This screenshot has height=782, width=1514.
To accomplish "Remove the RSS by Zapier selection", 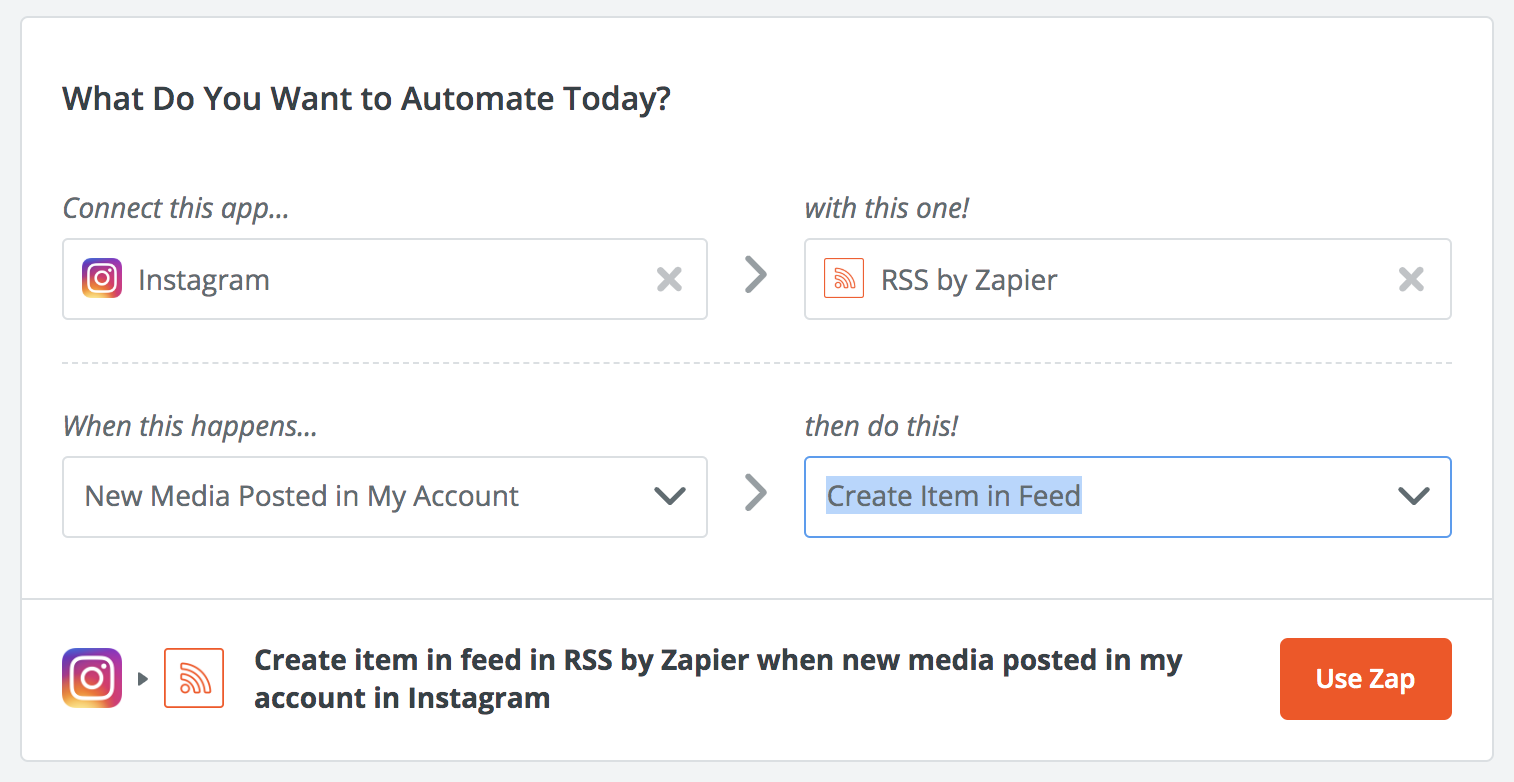I will (x=1411, y=279).
